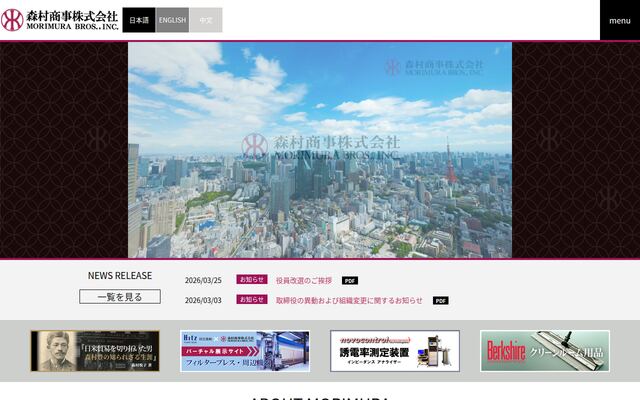Image resolution: width=640 pixels, height=400 pixels.
Task: Open the 役員改選のご挨拶 news link
Action: (x=304, y=281)
